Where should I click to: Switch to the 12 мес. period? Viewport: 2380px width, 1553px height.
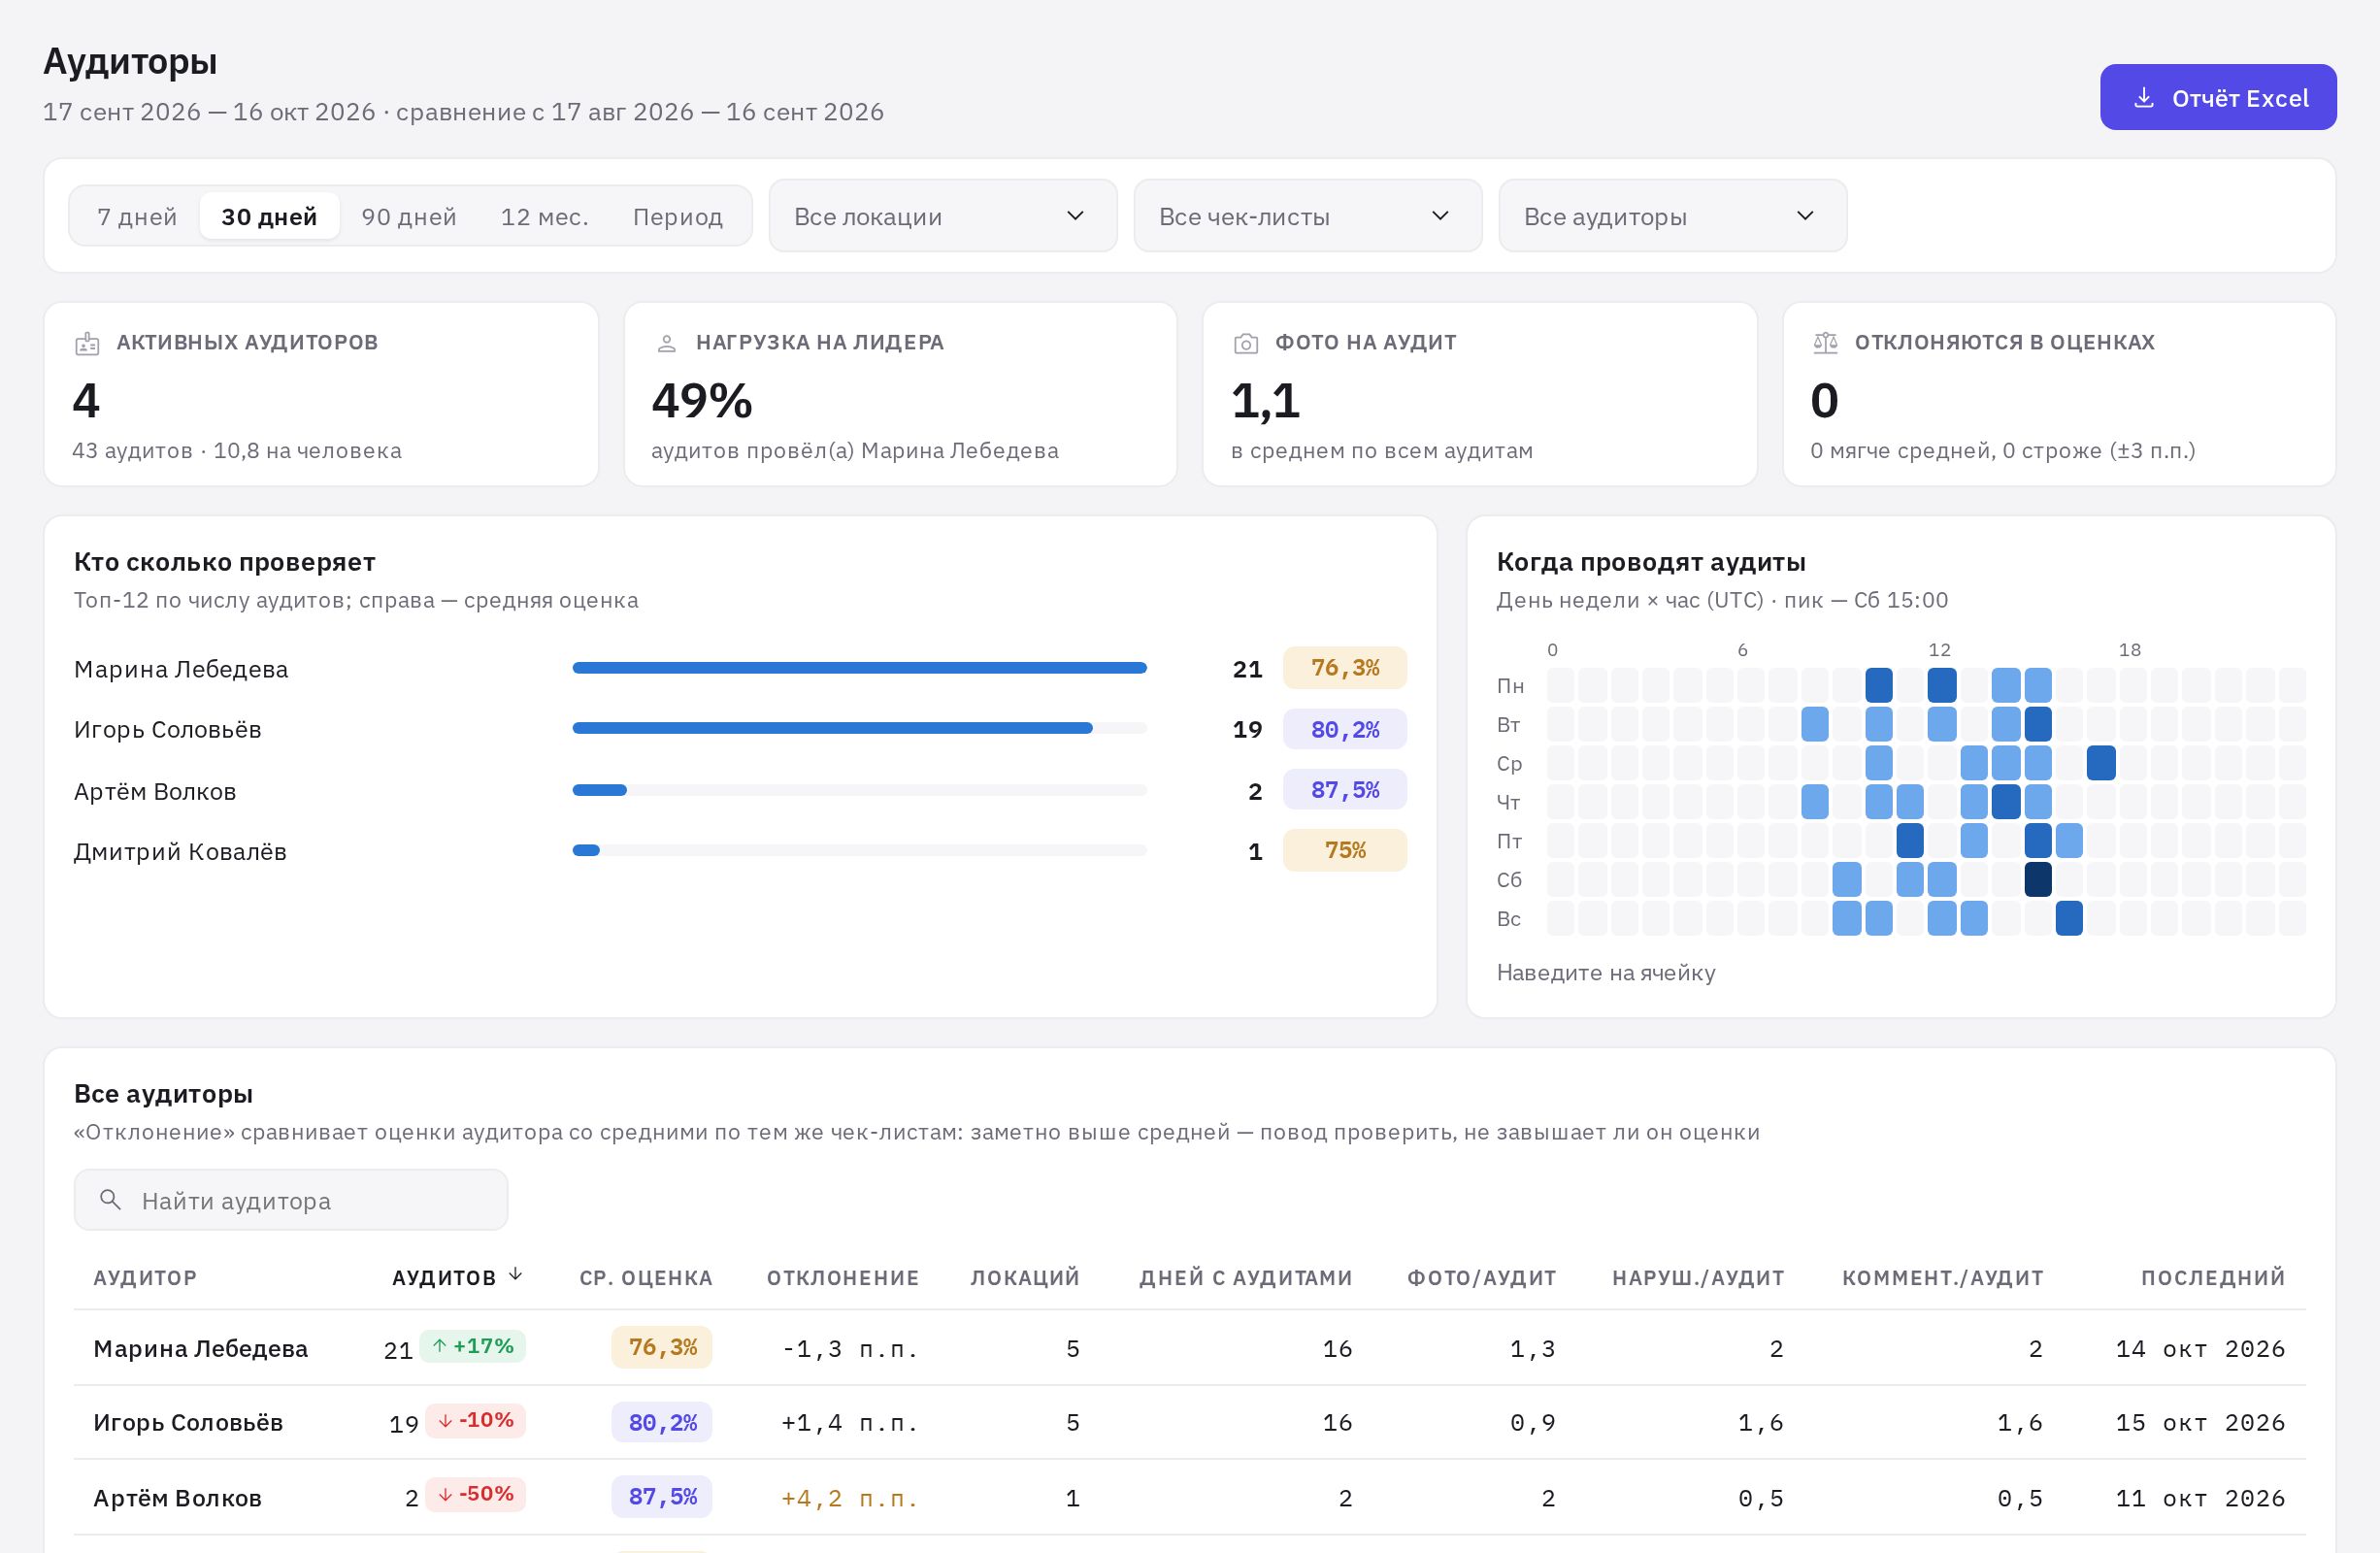pyautogui.click(x=544, y=216)
